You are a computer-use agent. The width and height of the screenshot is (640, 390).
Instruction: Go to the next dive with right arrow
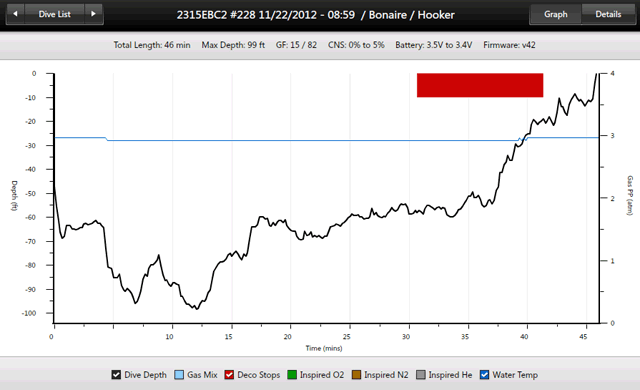[x=93, y=14]
